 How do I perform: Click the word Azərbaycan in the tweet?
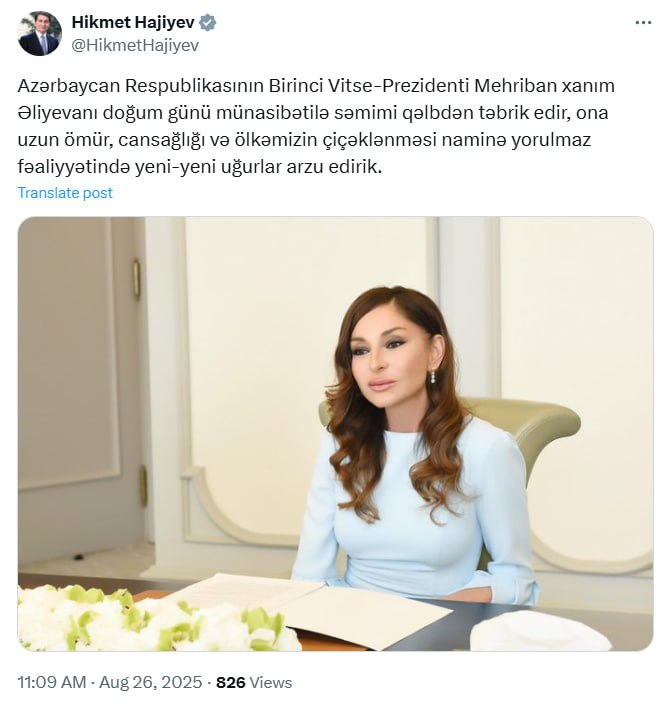pyautogui.click(x=68, y=86)
